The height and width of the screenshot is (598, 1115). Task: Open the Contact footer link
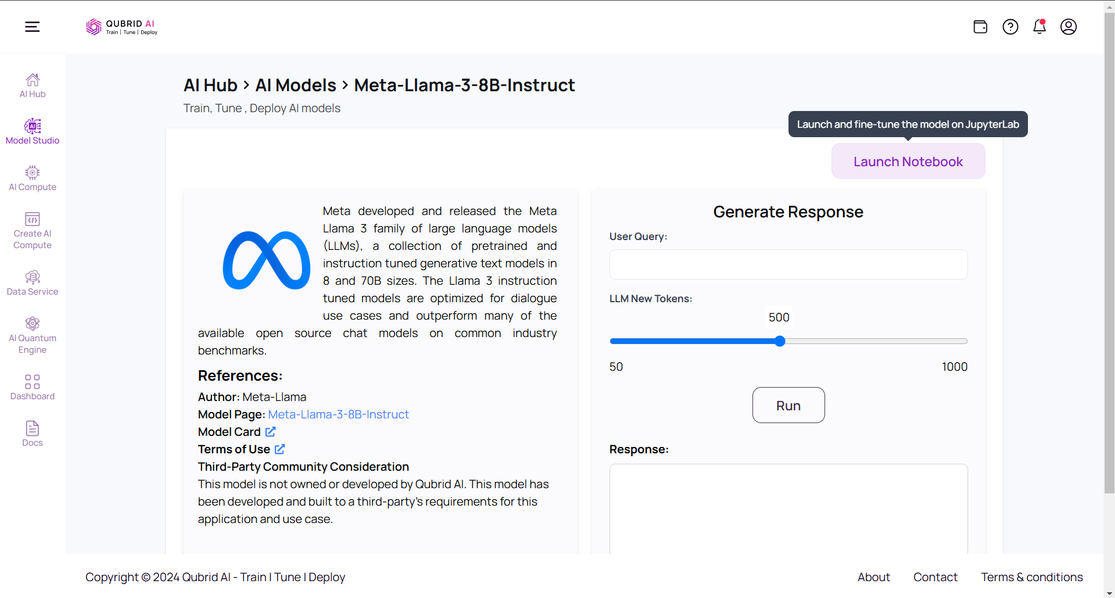[935, 577]
